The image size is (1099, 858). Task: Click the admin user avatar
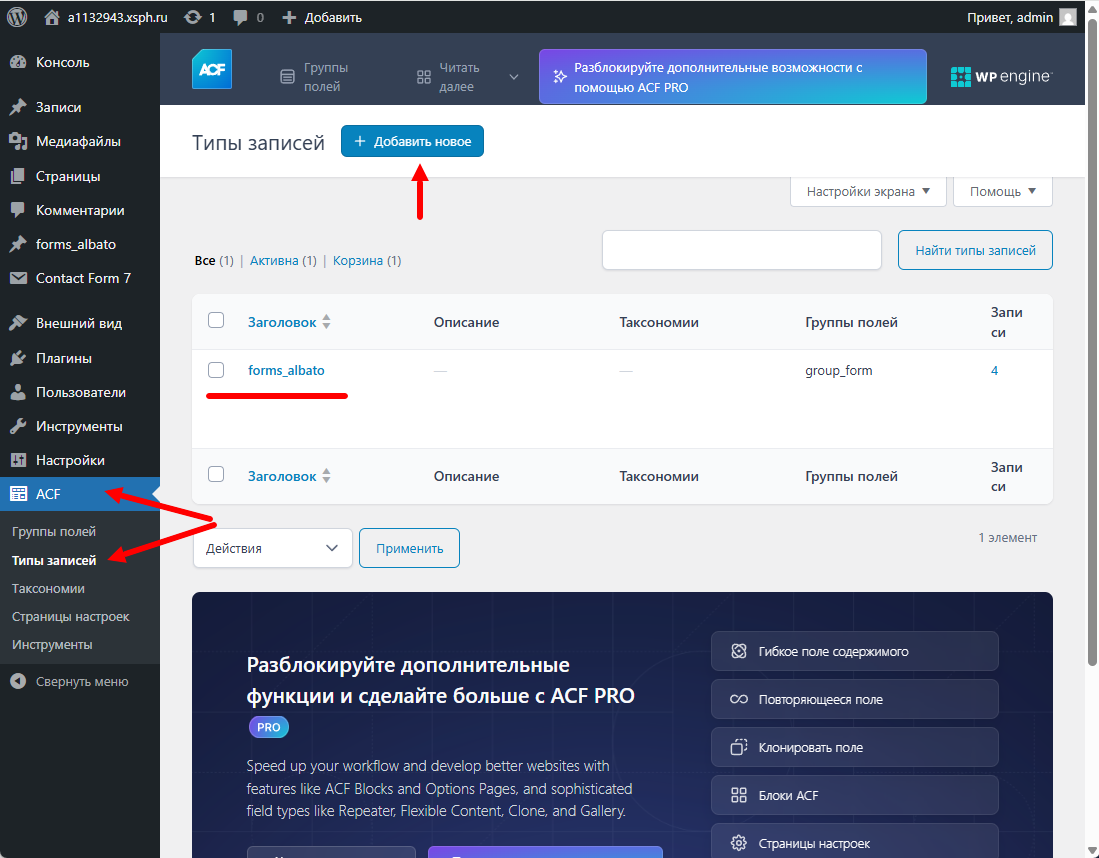click(1068, 17)
